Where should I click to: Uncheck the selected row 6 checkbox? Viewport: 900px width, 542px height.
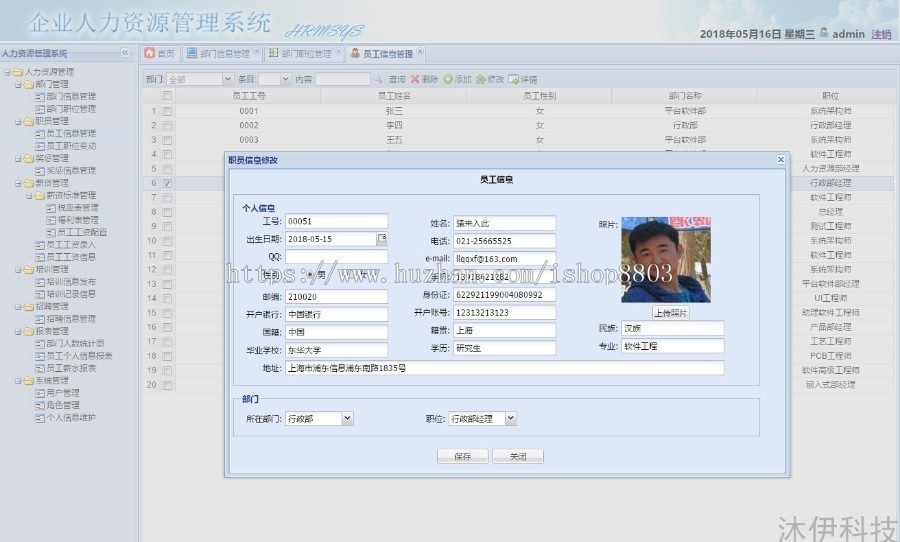click(x=168, y=183)
